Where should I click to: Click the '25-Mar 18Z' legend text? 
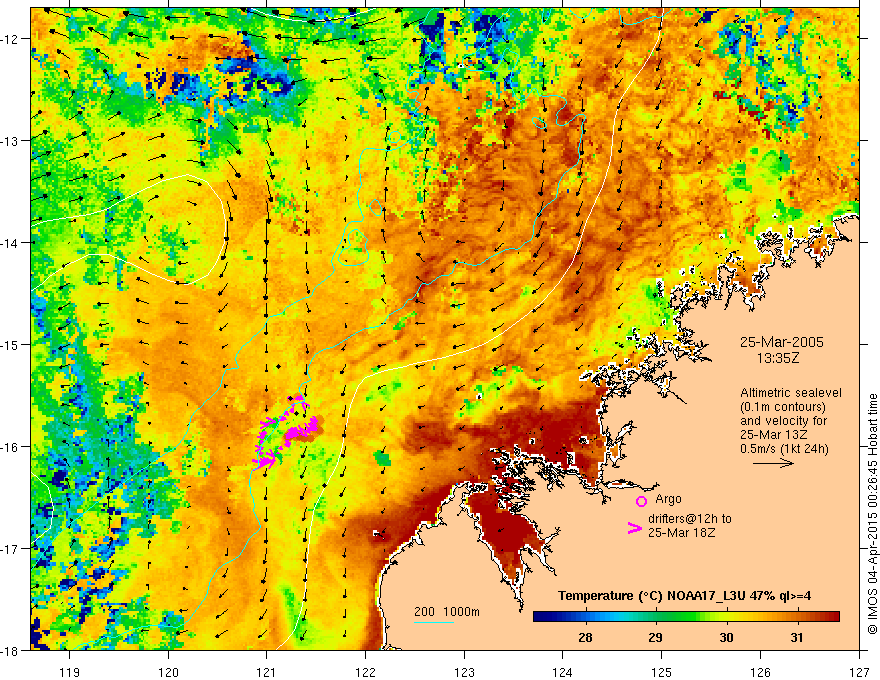[682, 533]
